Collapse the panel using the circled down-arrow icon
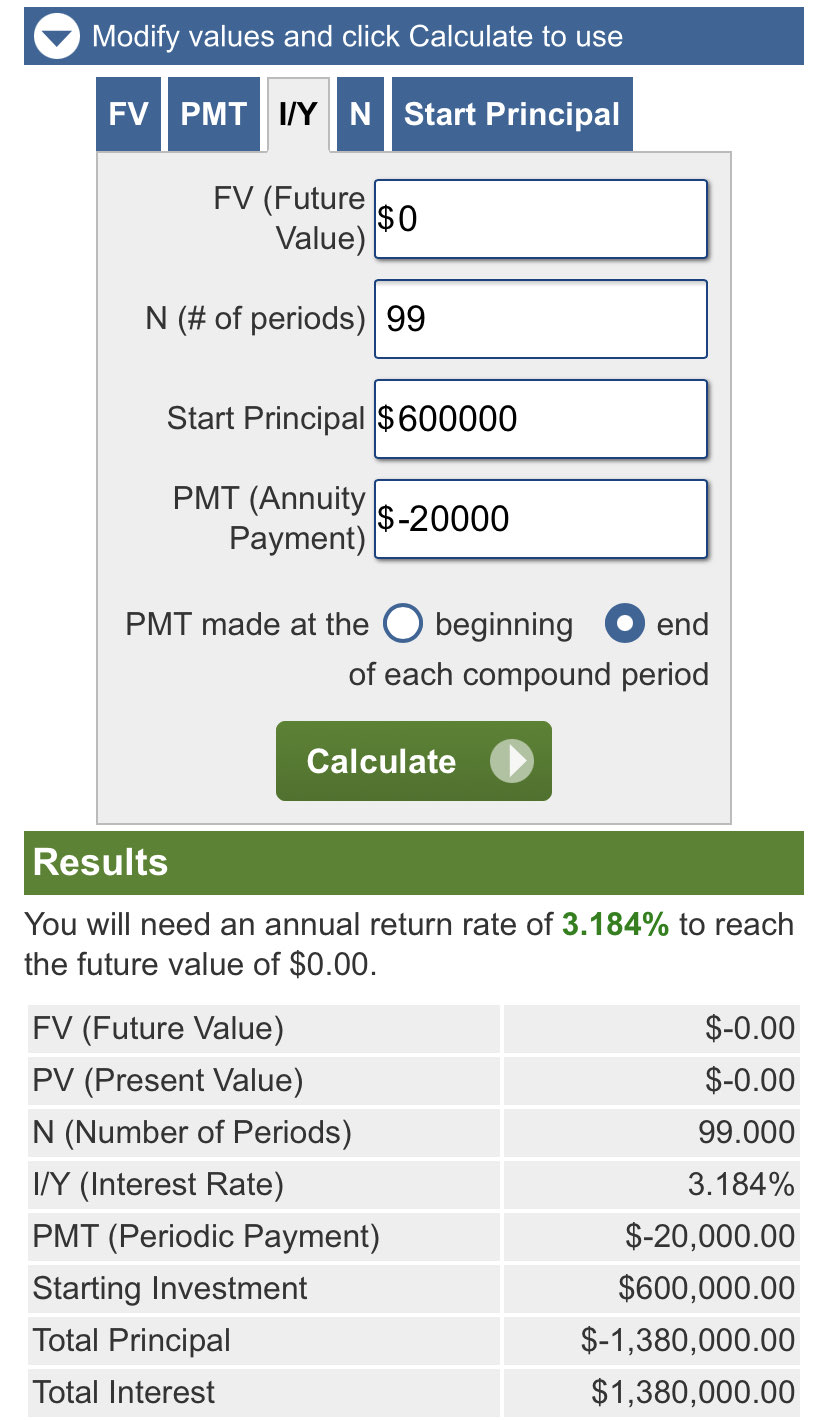 click(56, 38)
